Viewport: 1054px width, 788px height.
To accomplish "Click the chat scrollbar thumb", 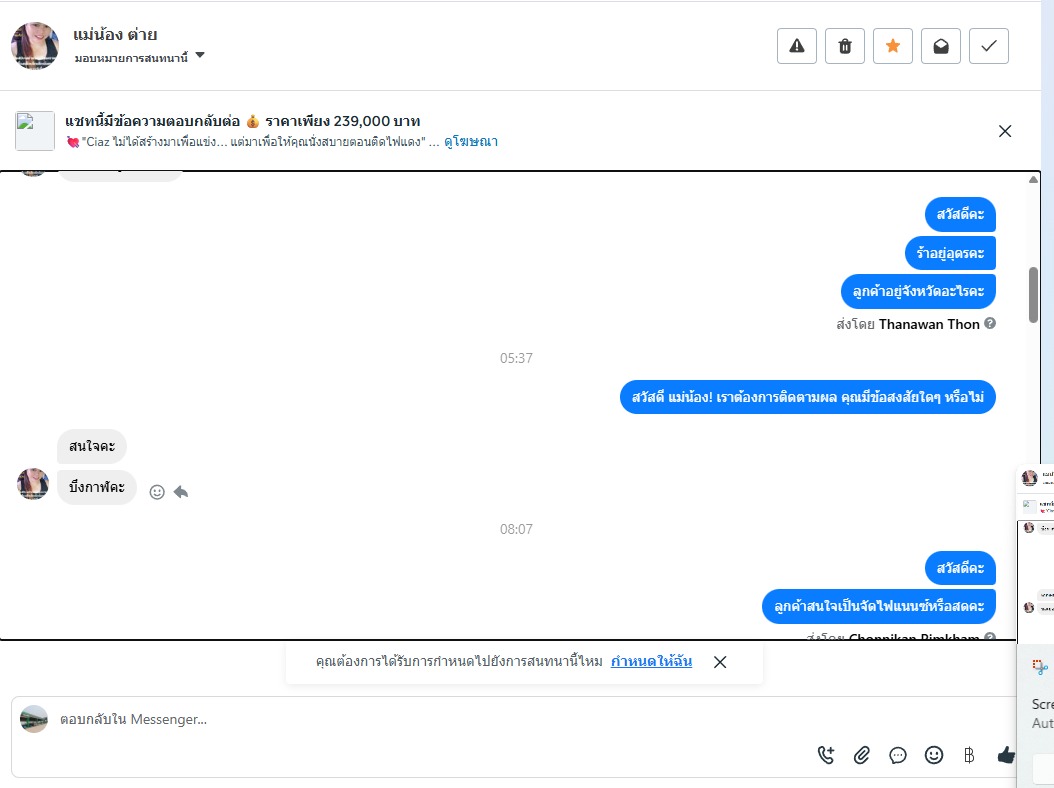I will [x=1033, y=295].
